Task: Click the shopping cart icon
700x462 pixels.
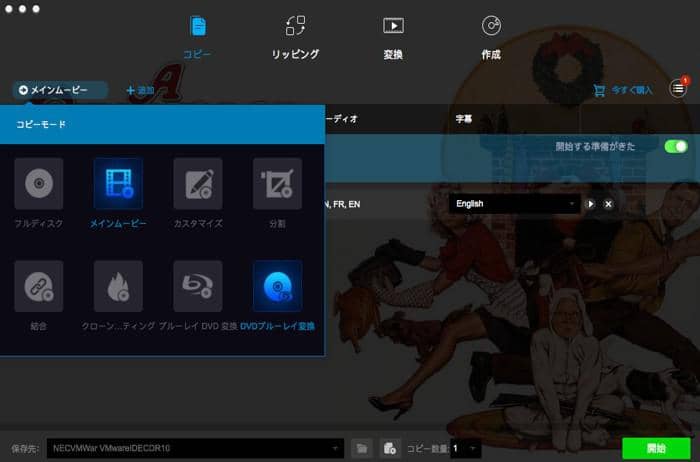Action: 599,90
